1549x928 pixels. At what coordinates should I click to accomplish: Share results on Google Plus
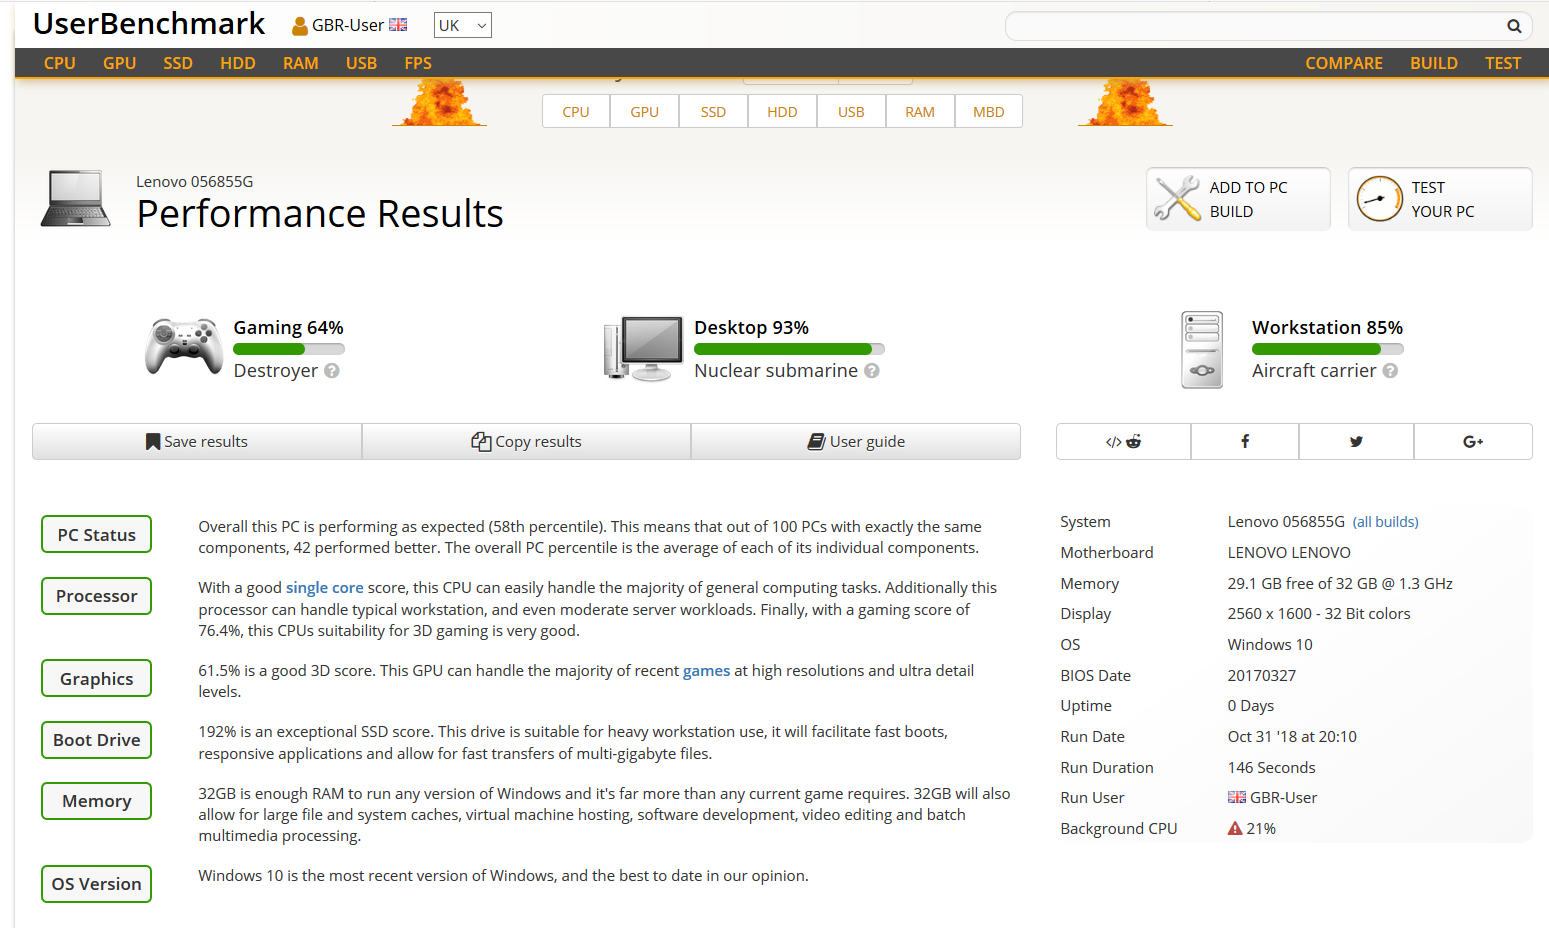pos(1473,442)
